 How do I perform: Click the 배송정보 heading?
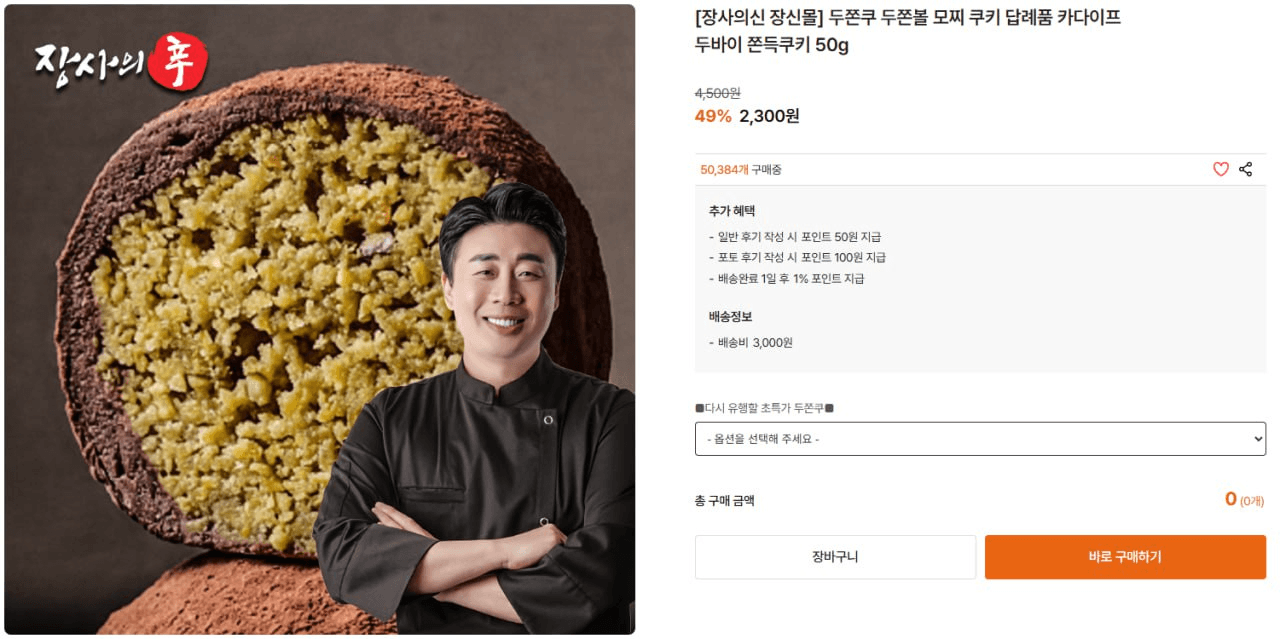730,317
